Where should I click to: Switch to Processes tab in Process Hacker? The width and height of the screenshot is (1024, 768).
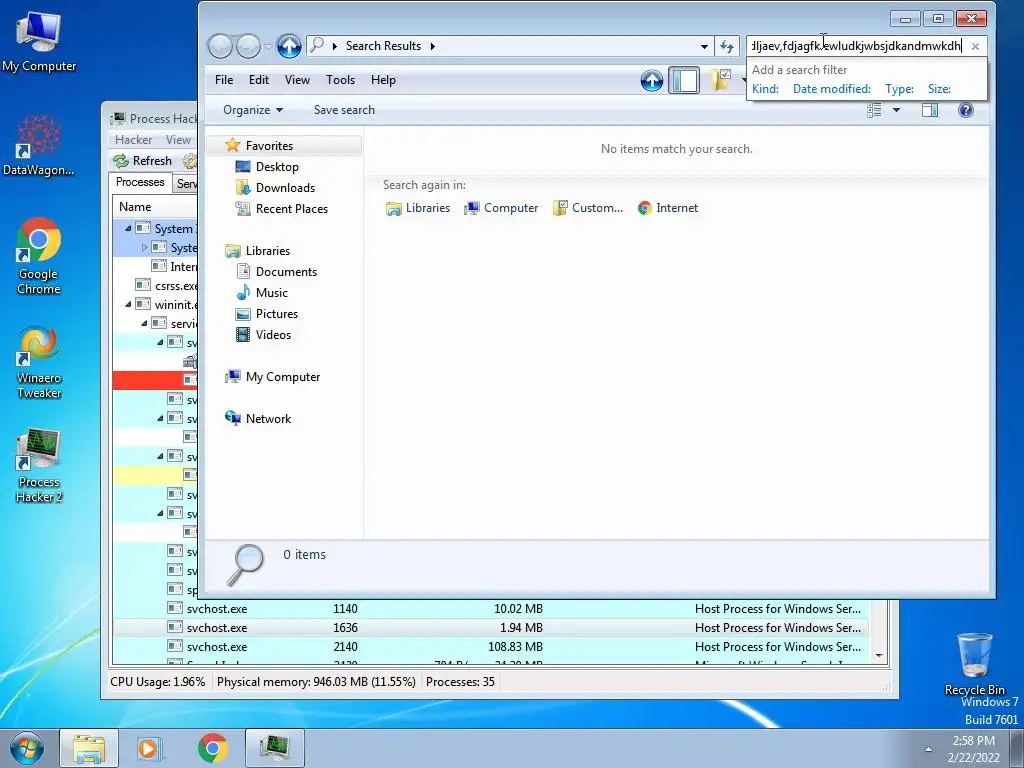[x=140, y=182]
